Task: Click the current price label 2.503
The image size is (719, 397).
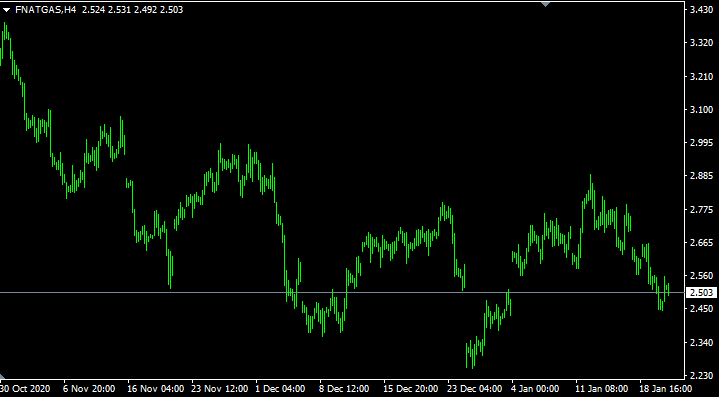Action: (701, 292)
